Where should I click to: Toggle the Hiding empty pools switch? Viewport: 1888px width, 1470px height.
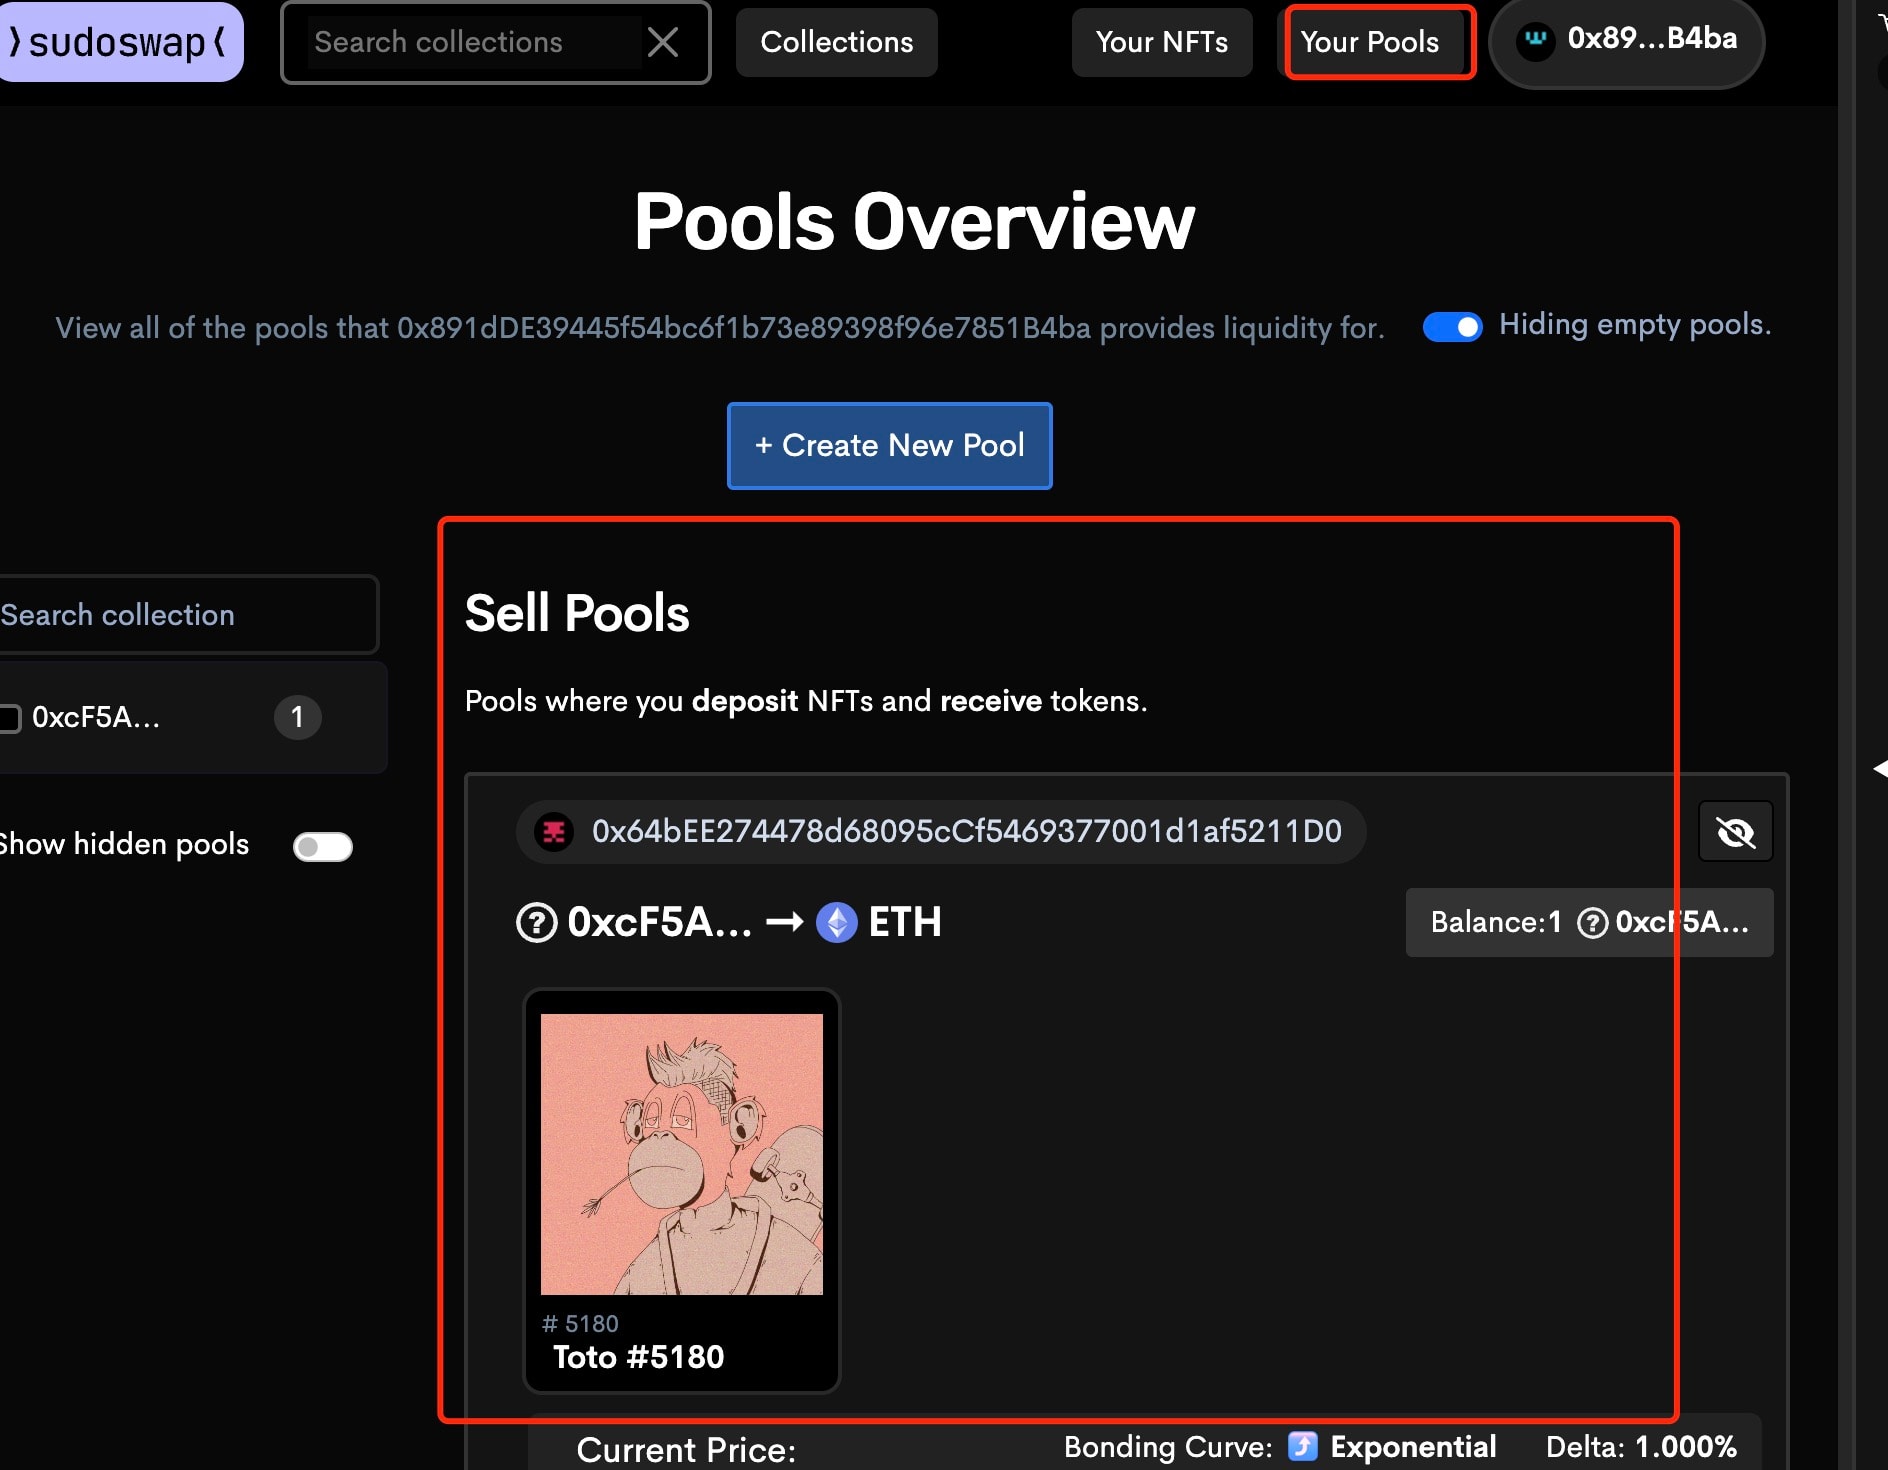pos(1452,327)
